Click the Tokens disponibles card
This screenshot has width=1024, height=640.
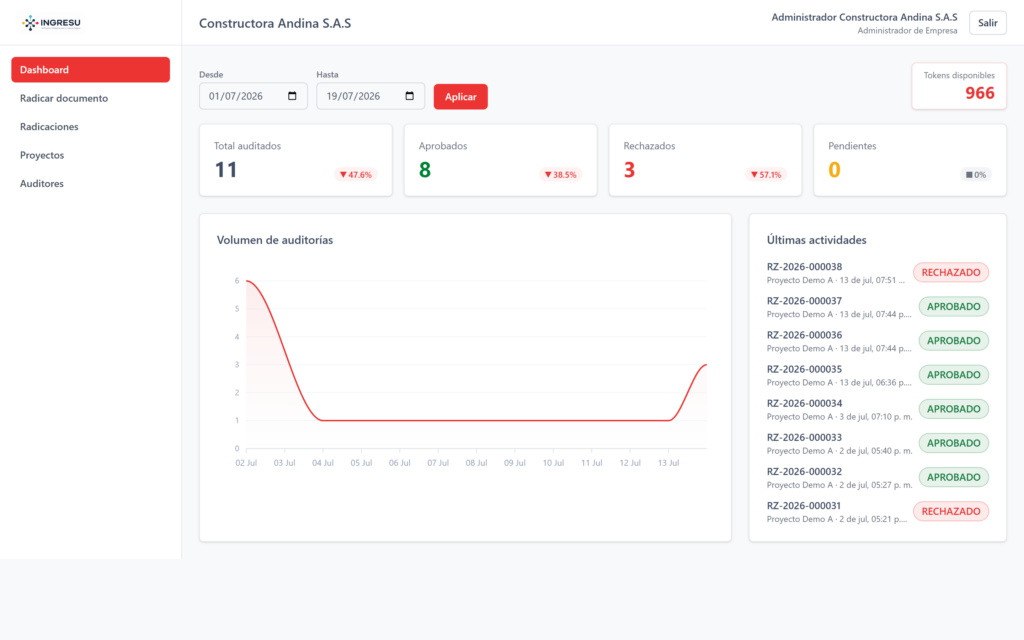point(959,86)
